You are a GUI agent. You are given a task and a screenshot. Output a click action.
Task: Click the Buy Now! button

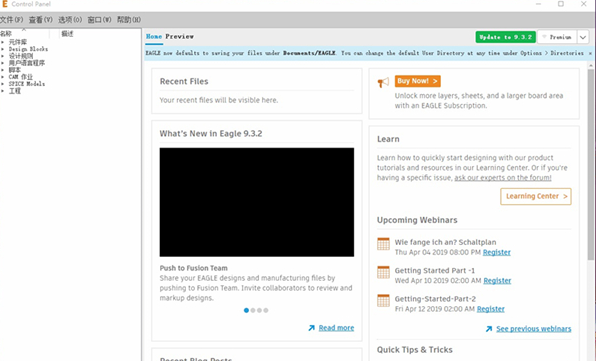click(417, 81)
